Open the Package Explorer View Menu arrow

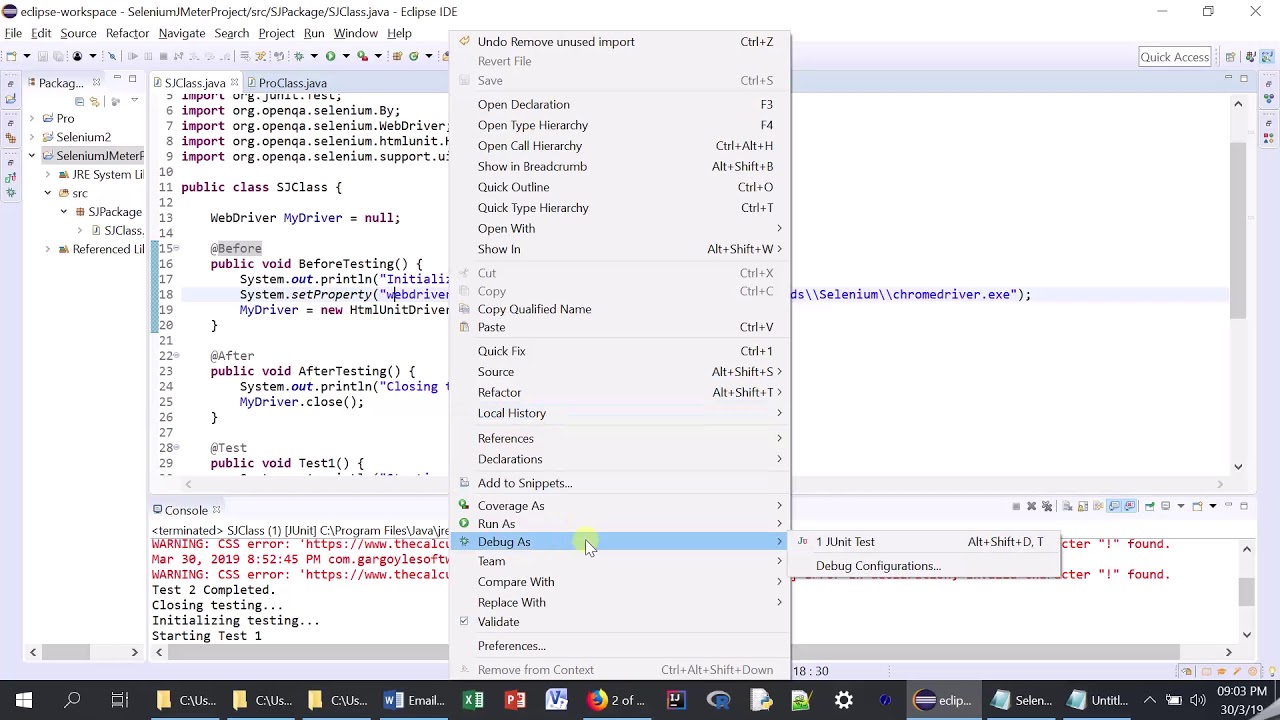coord(135,101)
